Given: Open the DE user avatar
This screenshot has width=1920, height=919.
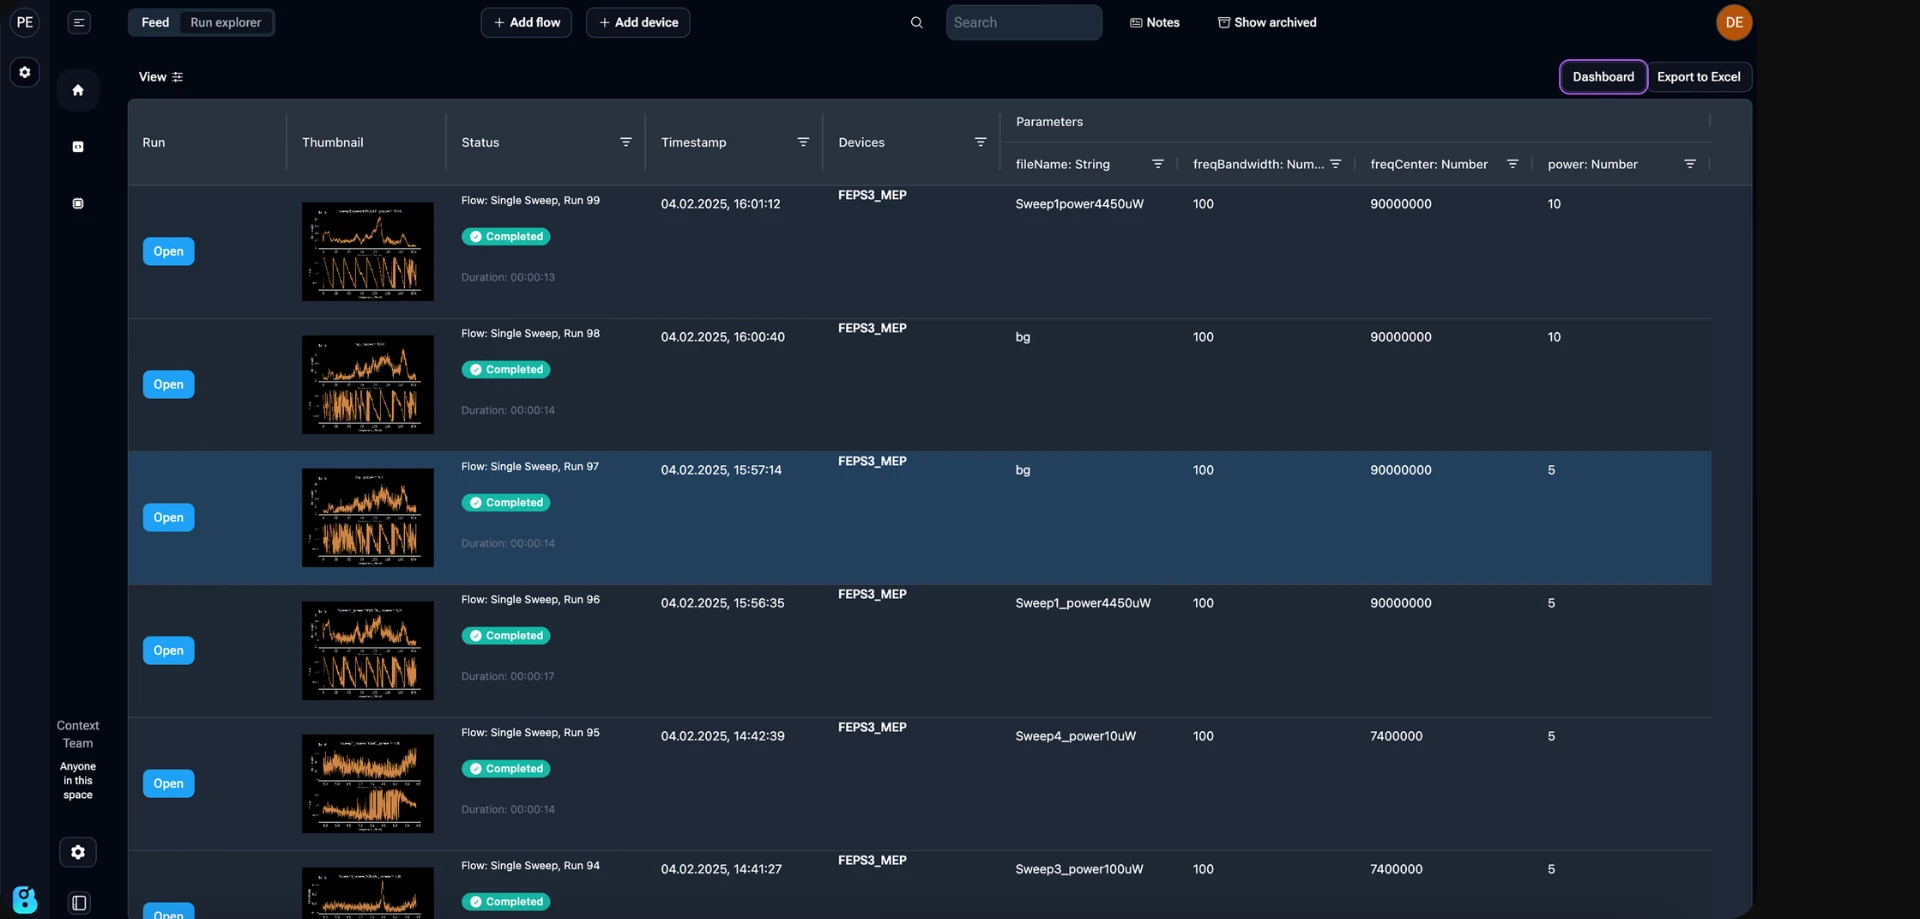Looking at the screenshot, I should coord(1734,22).
